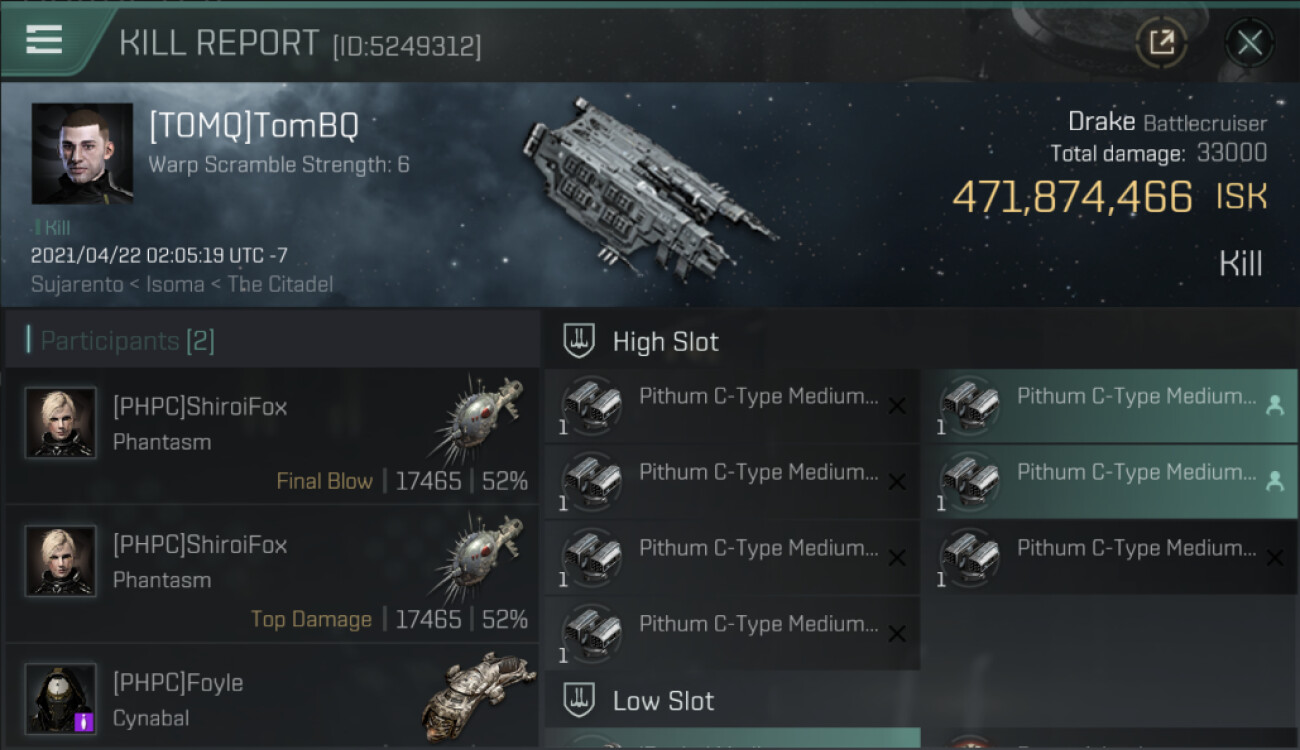The width and height of the screenshot is (1300, 750).
Task: Open Foyle's character portrait
Action: 60,699
